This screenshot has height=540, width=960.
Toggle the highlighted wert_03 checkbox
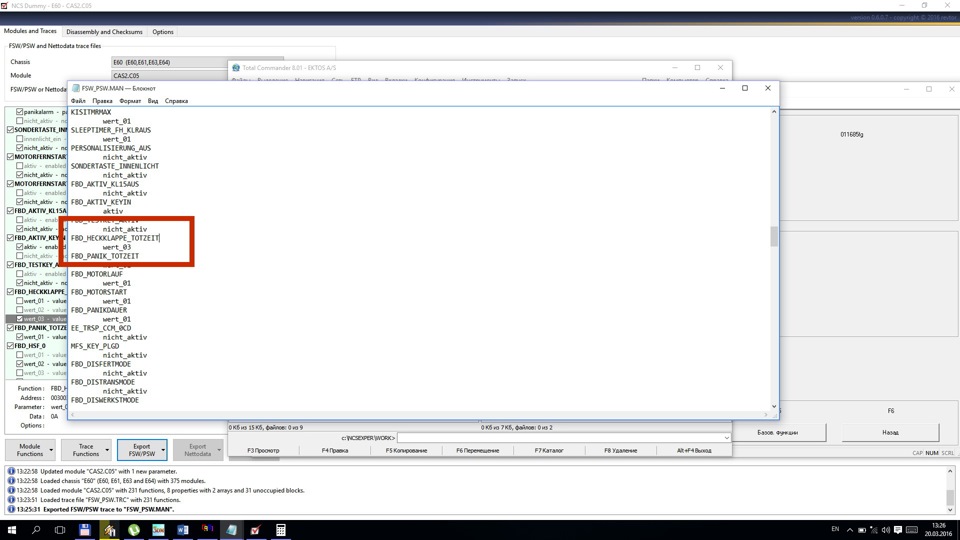tap(20, 319)
